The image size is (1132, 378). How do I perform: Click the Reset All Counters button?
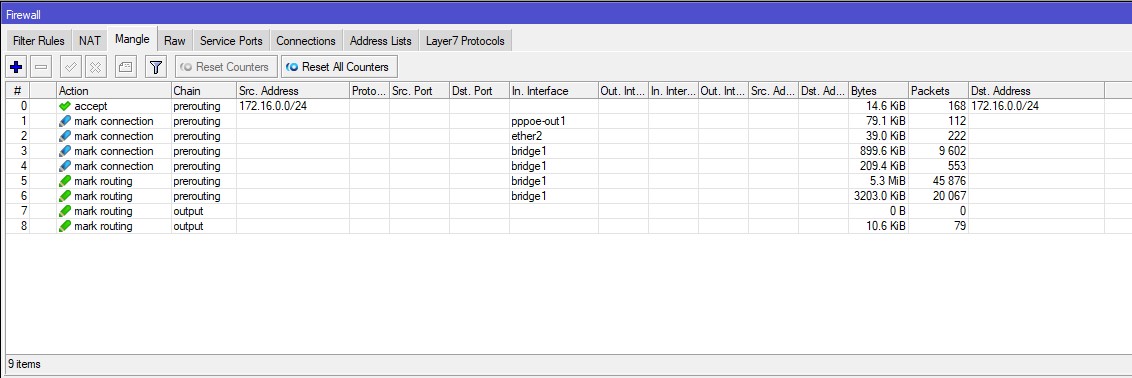pyautogui.click(x=339, y=67)
